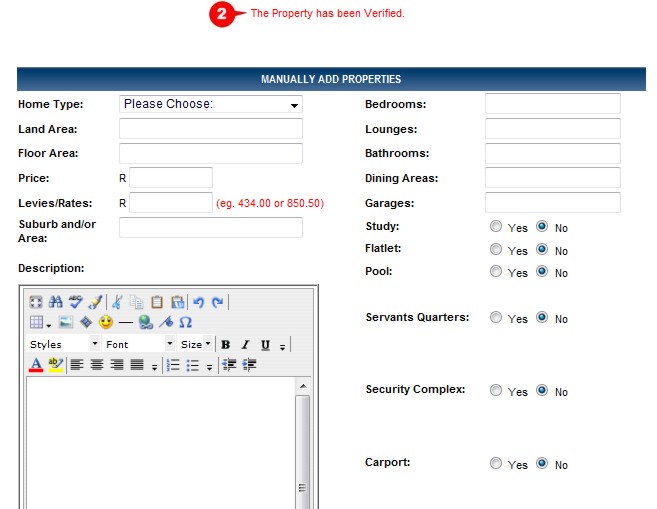Viewport: 657px width, 509px height.
Task: Select No for Flatlet
Action: click(x=542, y=249)
